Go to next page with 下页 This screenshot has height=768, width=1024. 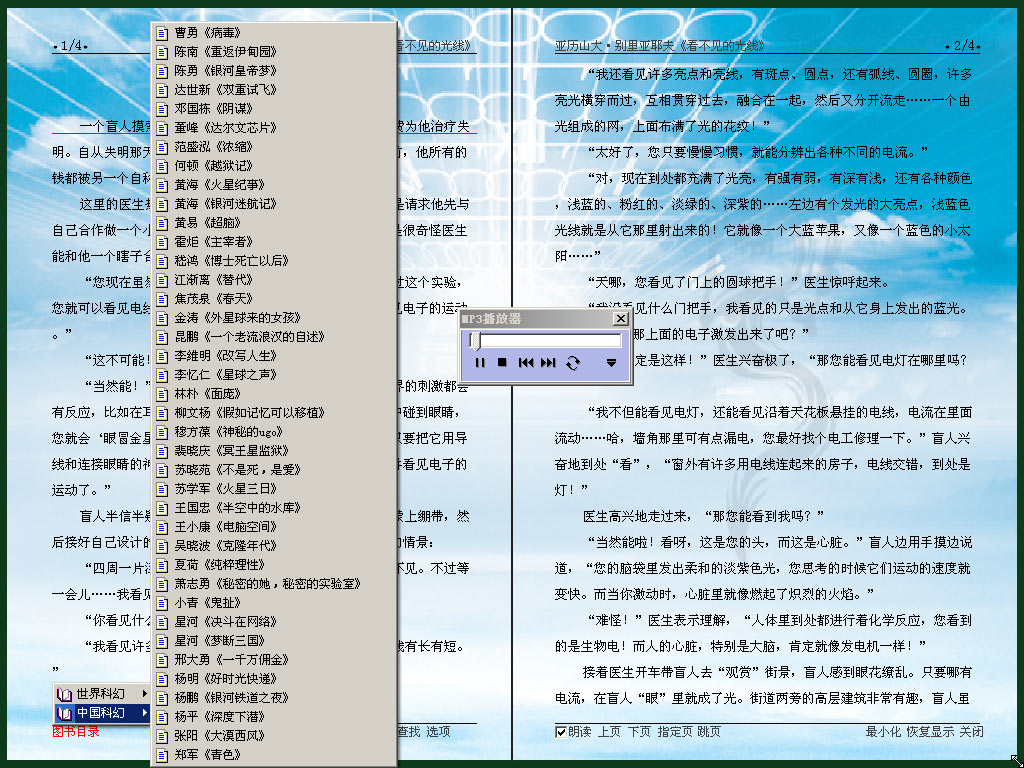[x=639, y=732]
